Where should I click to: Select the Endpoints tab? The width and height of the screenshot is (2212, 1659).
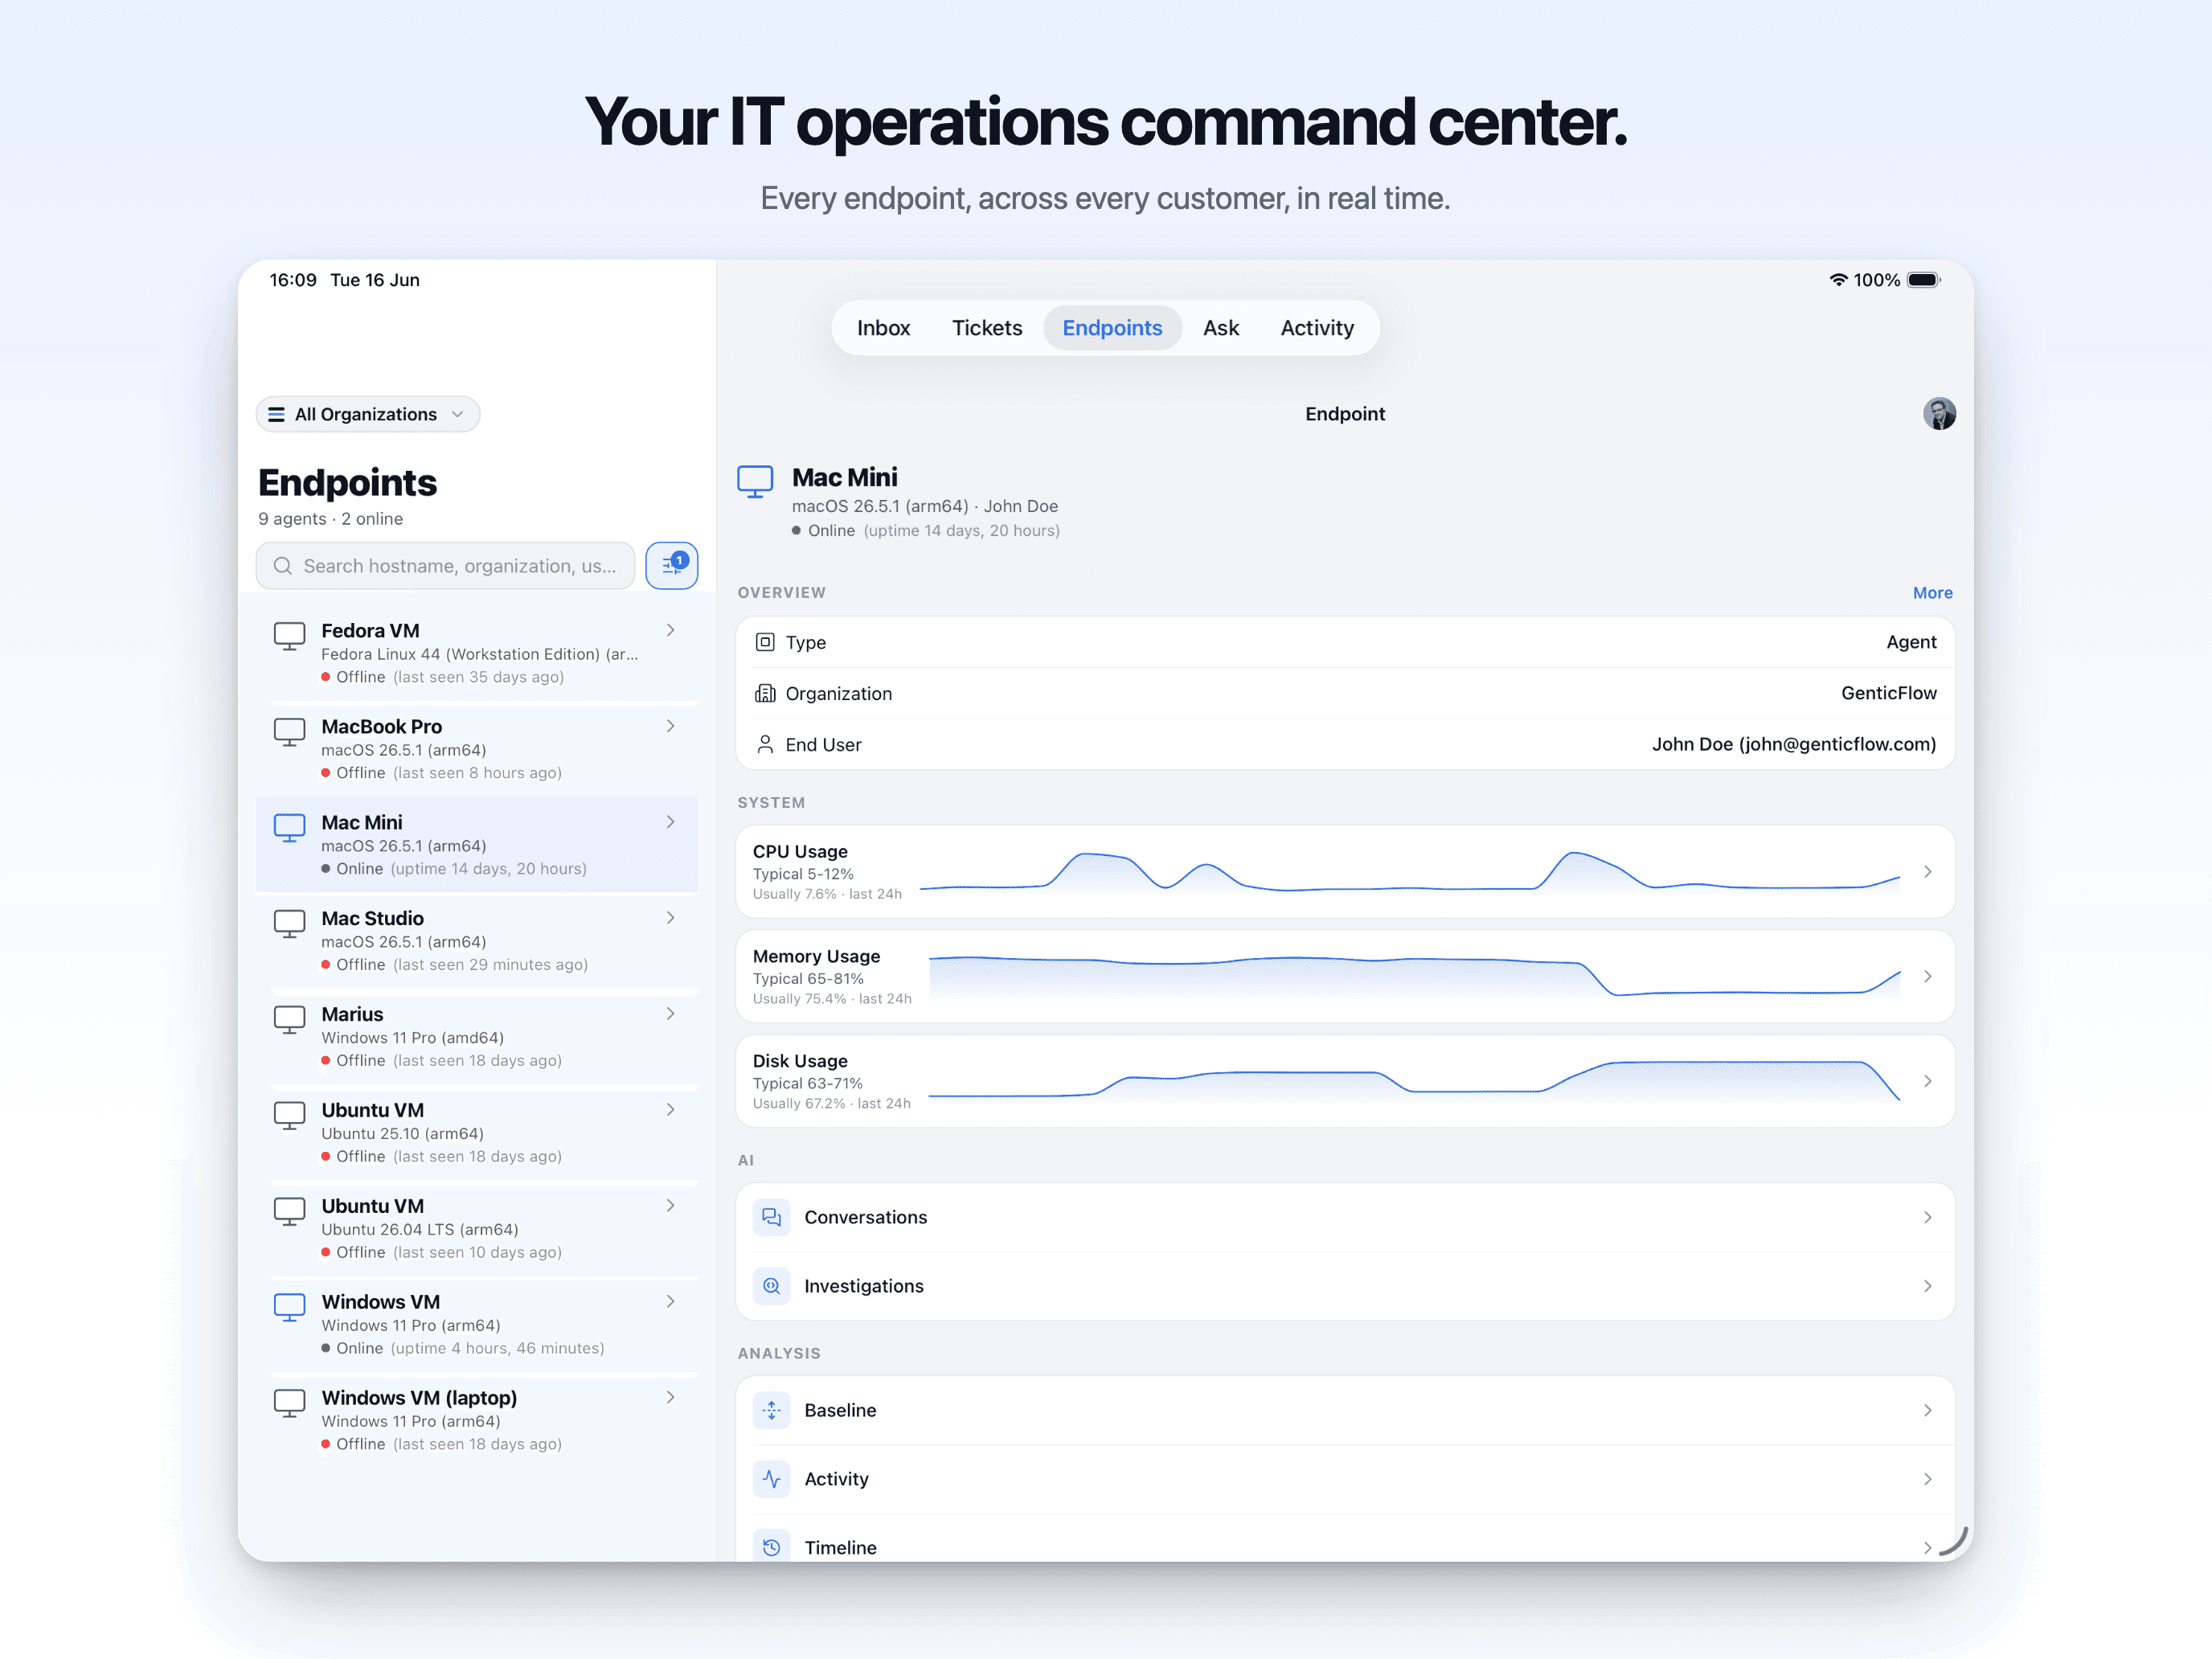(x=1112, y=328)
